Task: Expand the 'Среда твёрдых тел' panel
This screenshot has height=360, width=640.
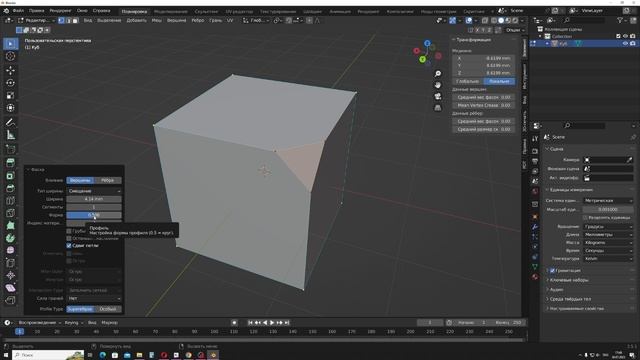Action: [x=570, y=299]
